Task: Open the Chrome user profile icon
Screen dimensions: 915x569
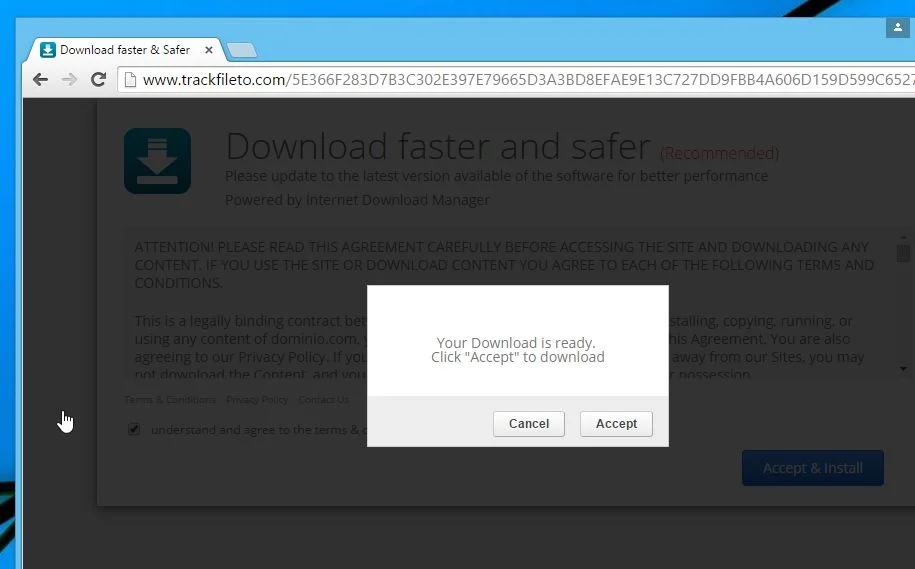Action: [897, 27]
